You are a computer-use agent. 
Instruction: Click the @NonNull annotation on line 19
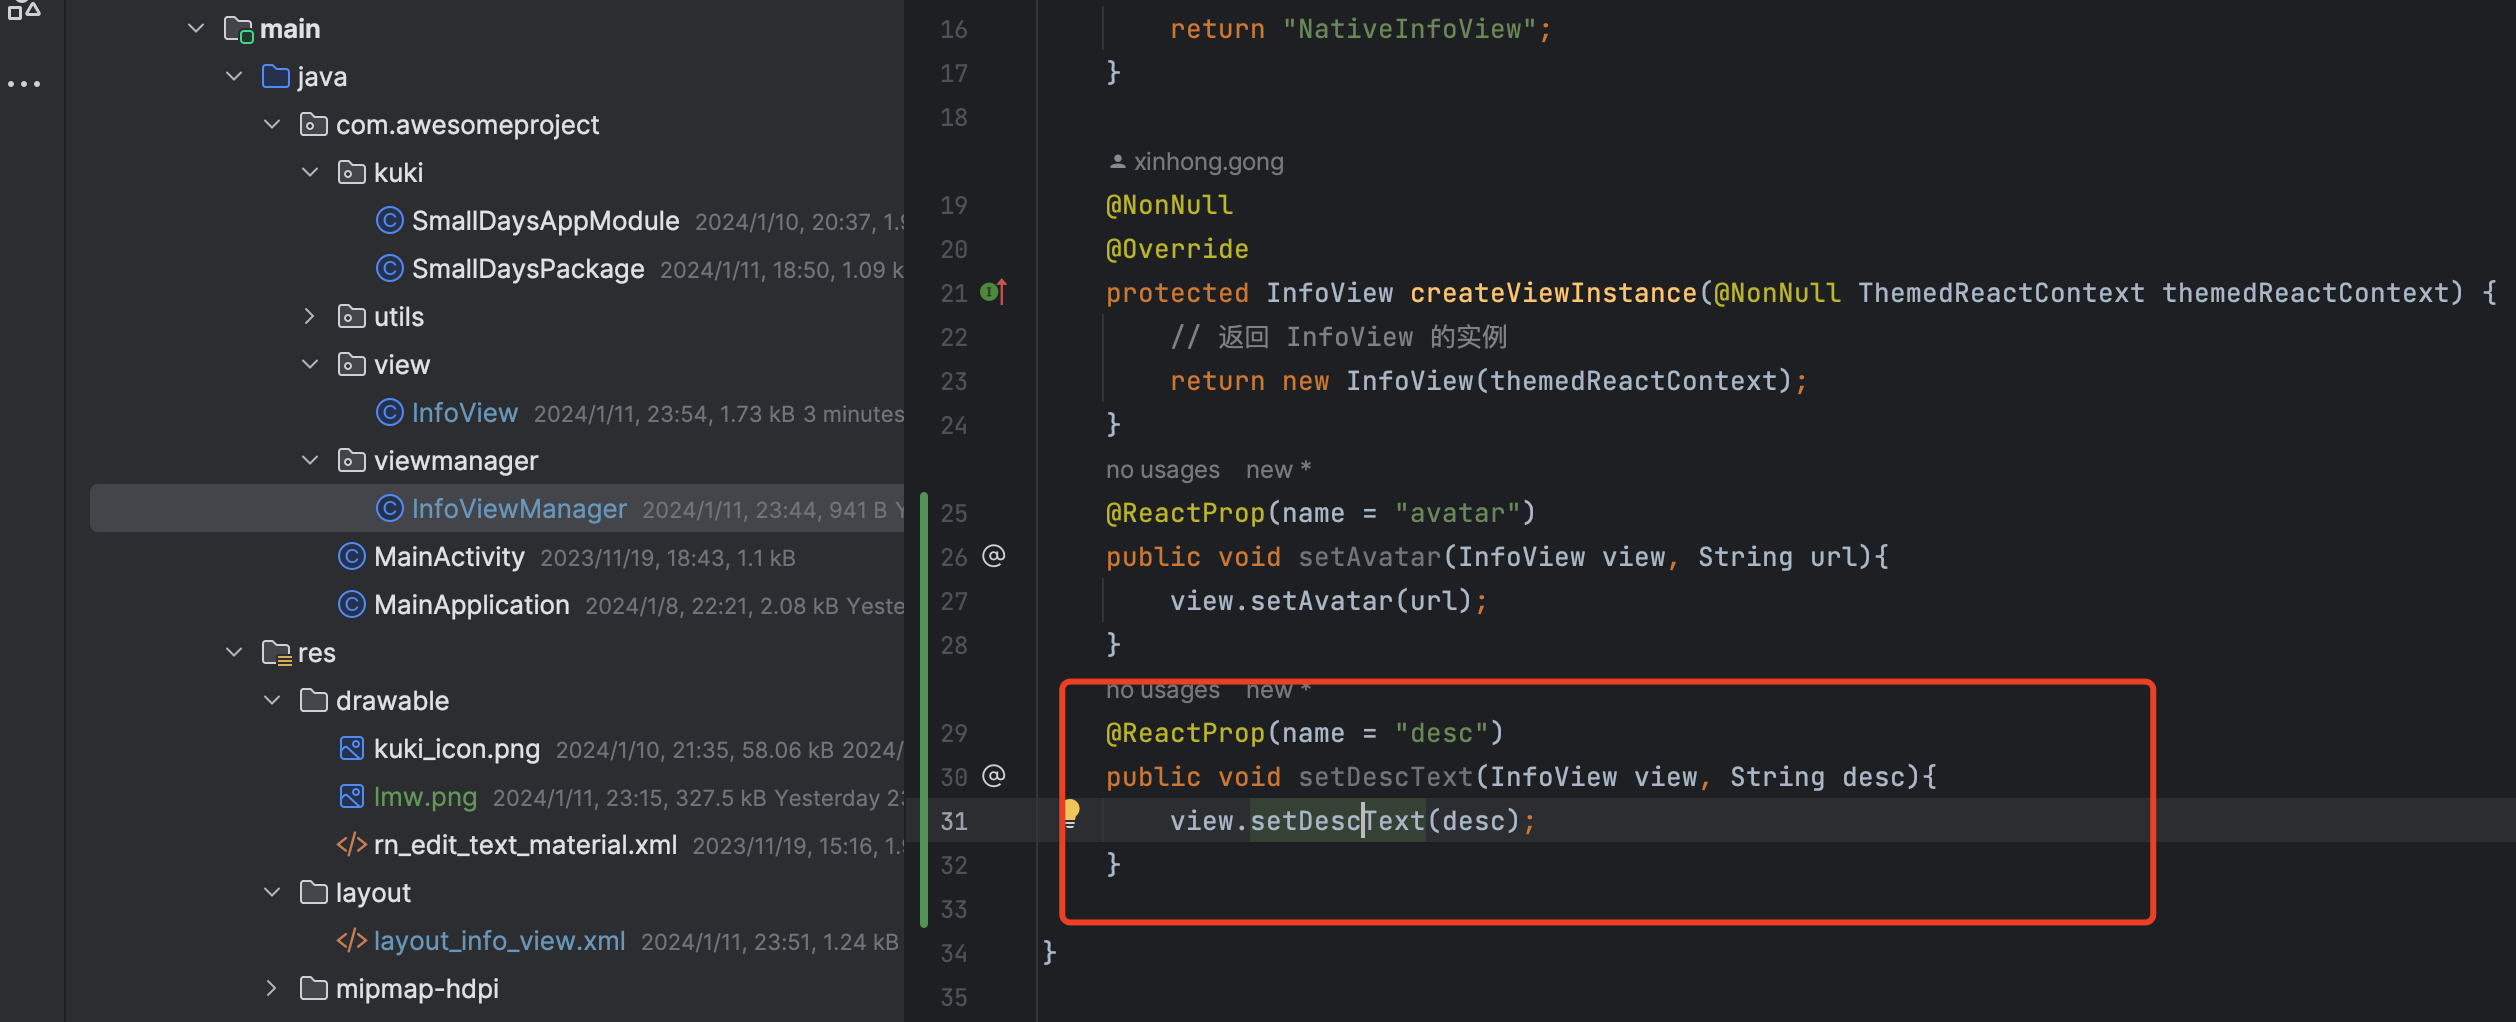(1169, 205)
